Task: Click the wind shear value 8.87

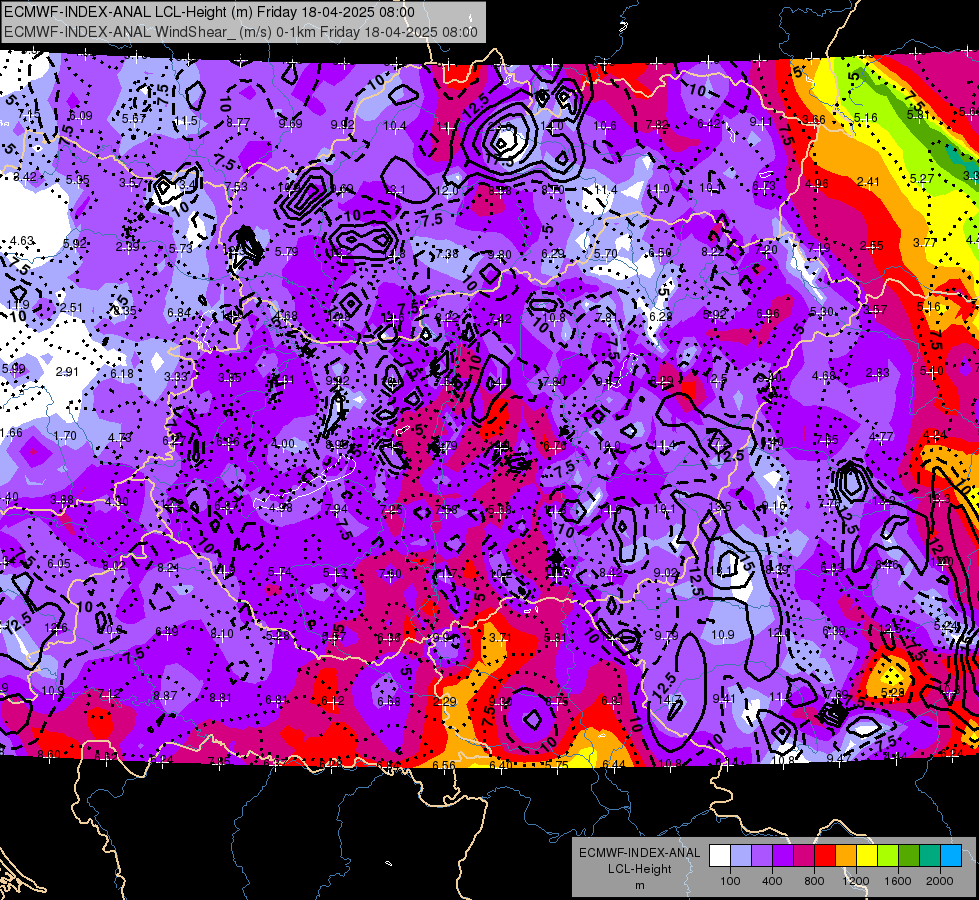Action: (x=165, y=696)
